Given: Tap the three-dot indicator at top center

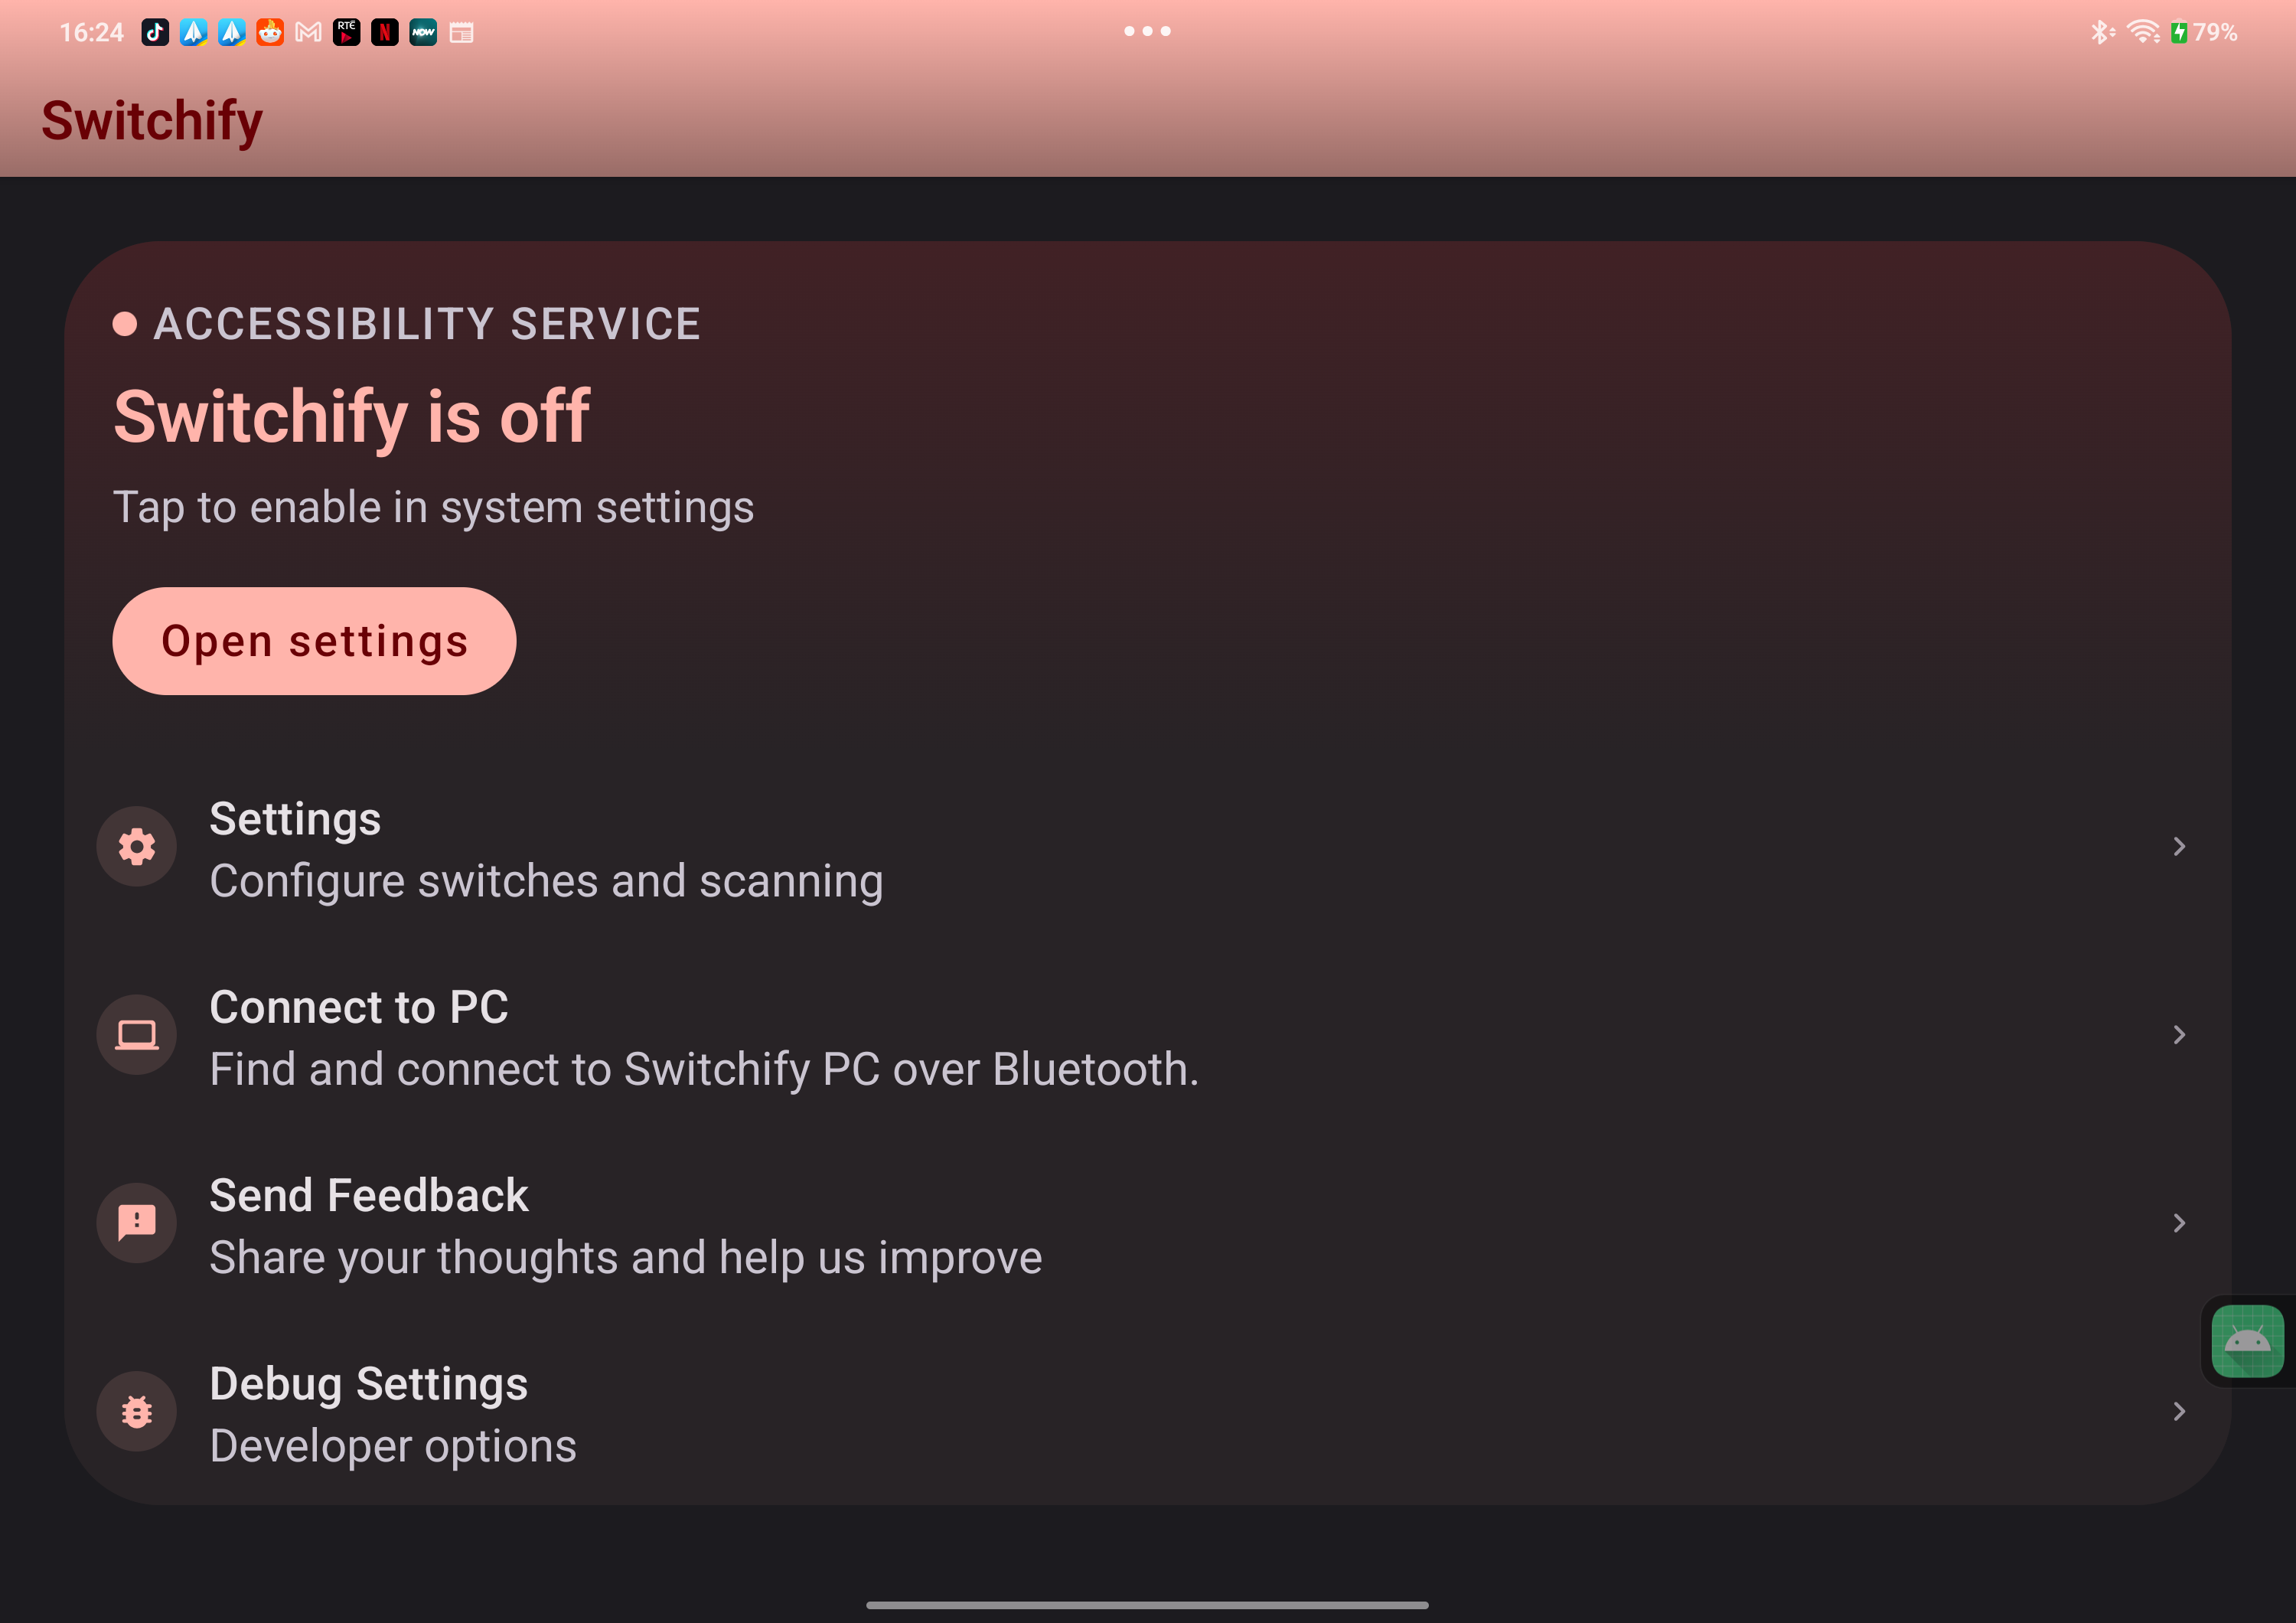Looking at the screenshot, I should pos(1147,31).
